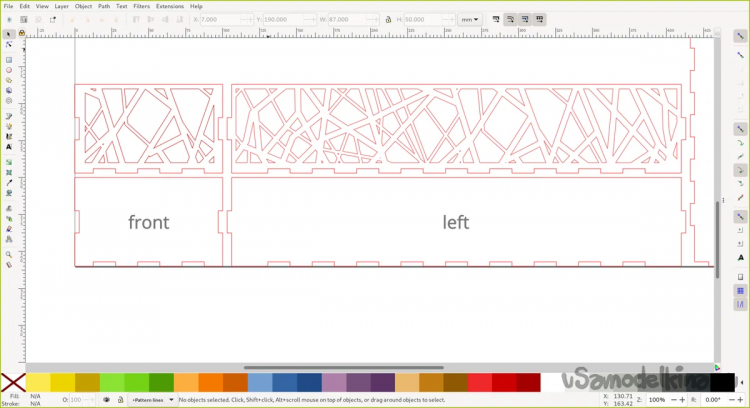
Task: Open the Extensions menu
Action: coord(169,6)
